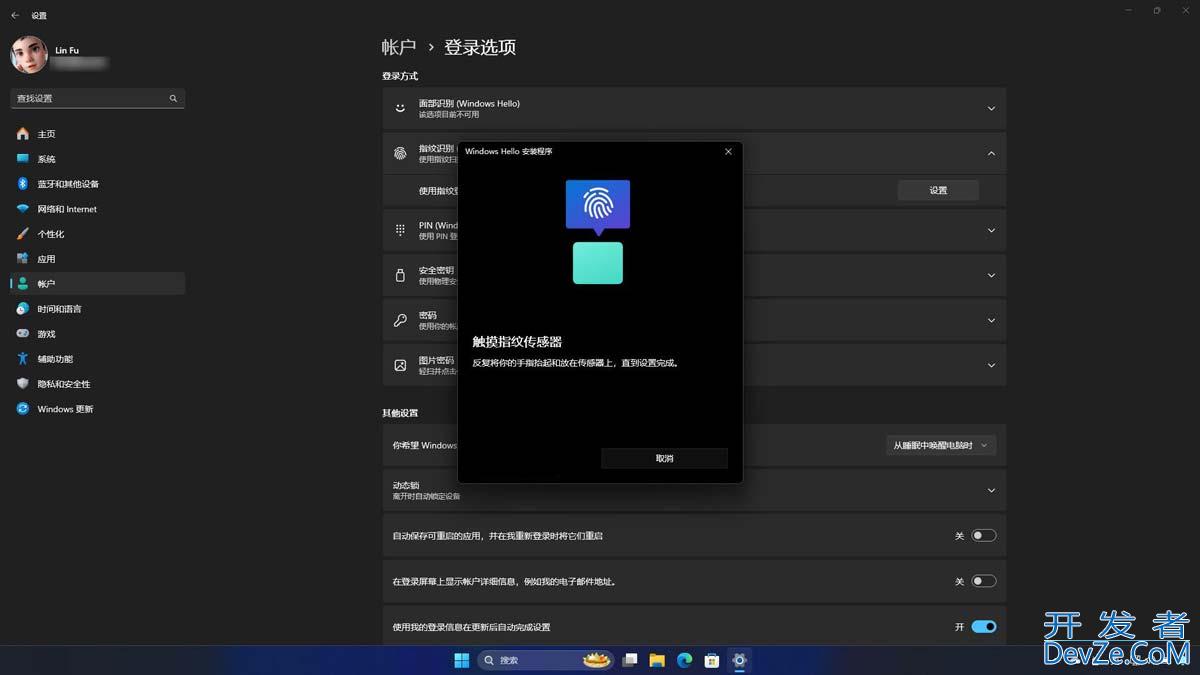1200x675 pixels.
Task: Click the 查找设置 search field
Action: [x=98, y=98]
